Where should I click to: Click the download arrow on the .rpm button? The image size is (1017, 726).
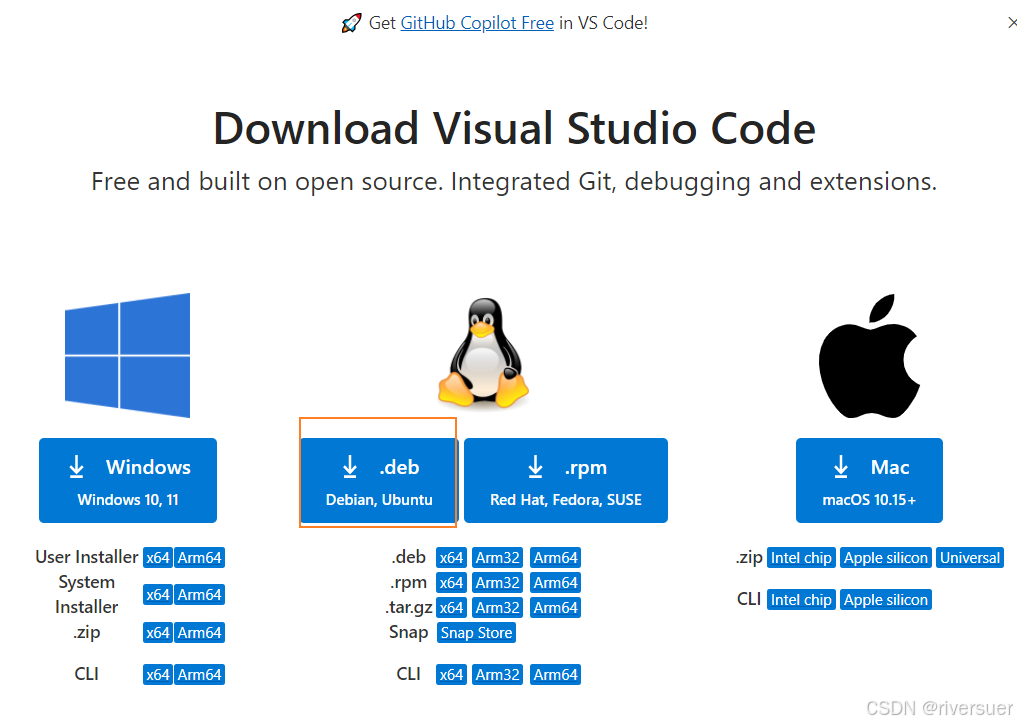coord(537,466)
